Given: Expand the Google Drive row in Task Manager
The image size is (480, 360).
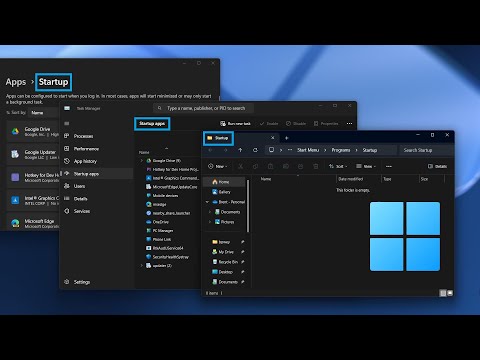Looking at the screenshot, I should pyautogui.click(x=142, y=161).
